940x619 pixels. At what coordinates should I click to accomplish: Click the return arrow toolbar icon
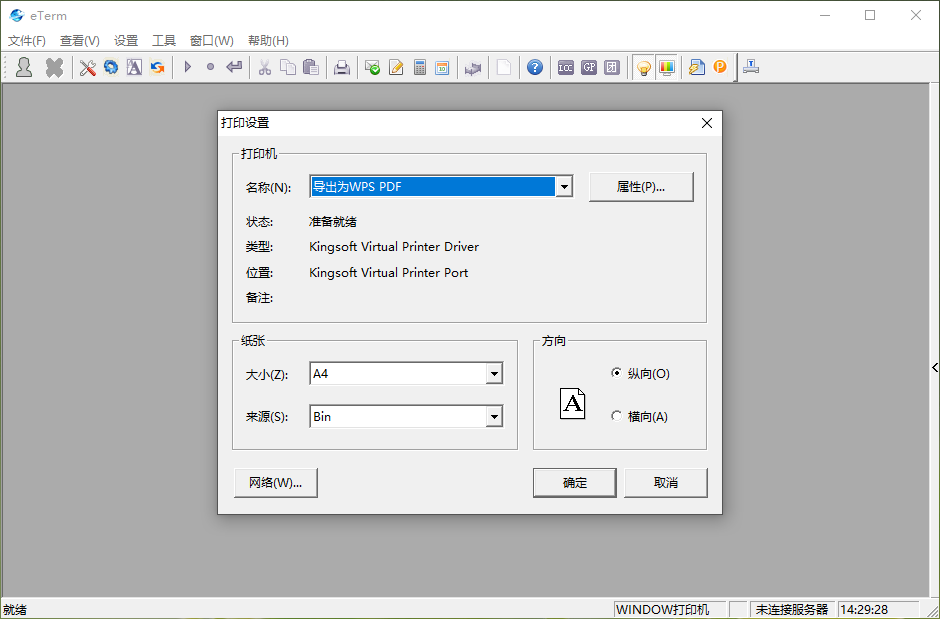(234, 67)
